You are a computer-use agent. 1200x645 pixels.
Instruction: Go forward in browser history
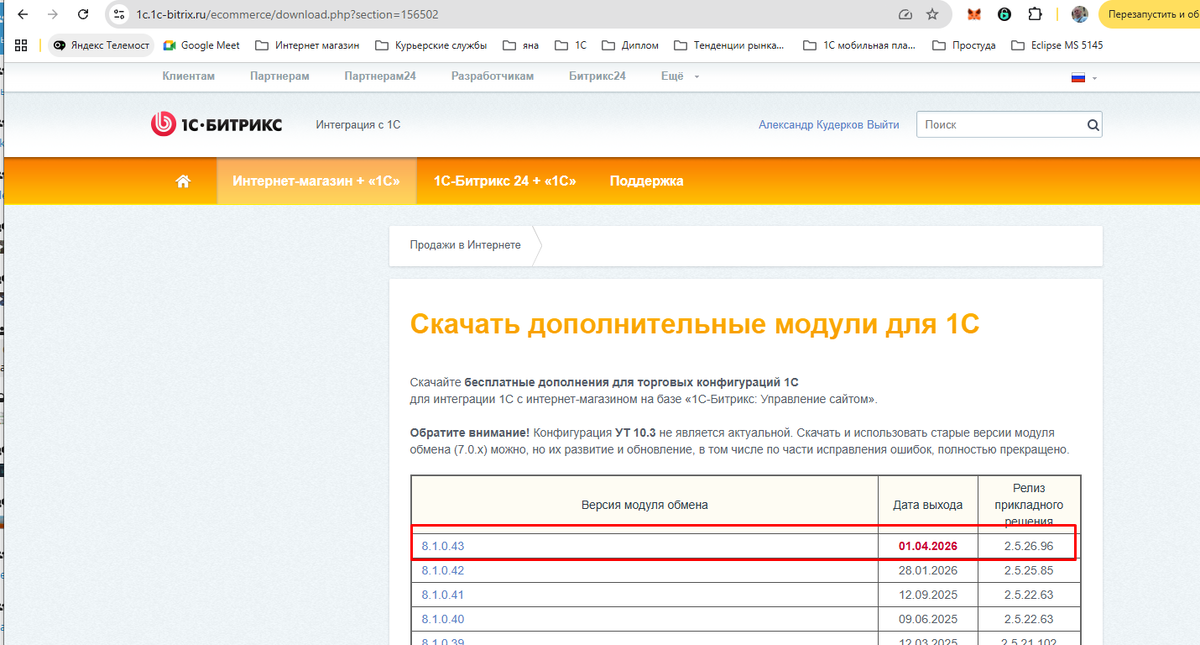(52, 15)
